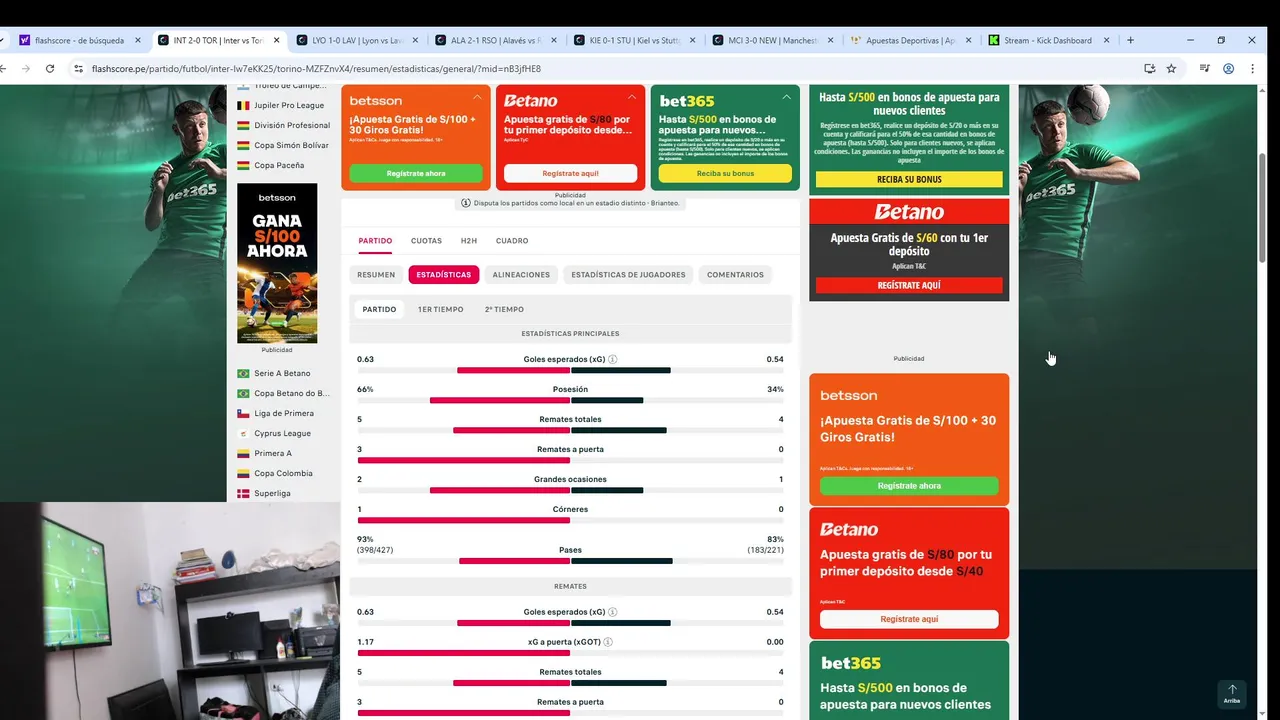Click the Chile flag for Liga de Primera
1280x720 pixels.
243,413
